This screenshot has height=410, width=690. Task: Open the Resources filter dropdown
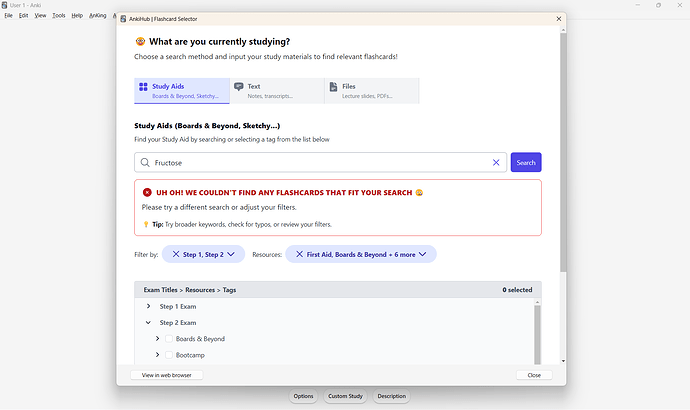[422, 254]
